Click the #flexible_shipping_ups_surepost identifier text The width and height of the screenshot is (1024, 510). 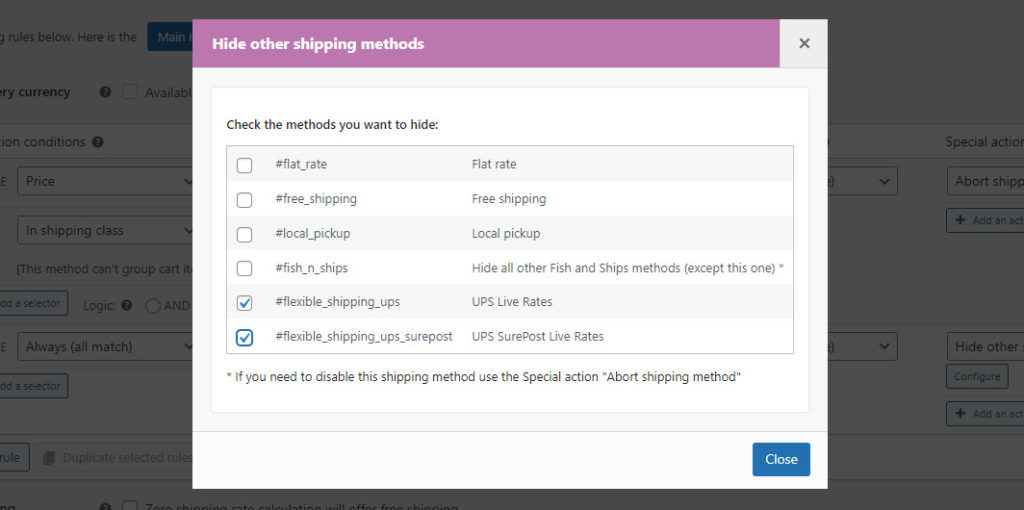(x=364, y=336)
